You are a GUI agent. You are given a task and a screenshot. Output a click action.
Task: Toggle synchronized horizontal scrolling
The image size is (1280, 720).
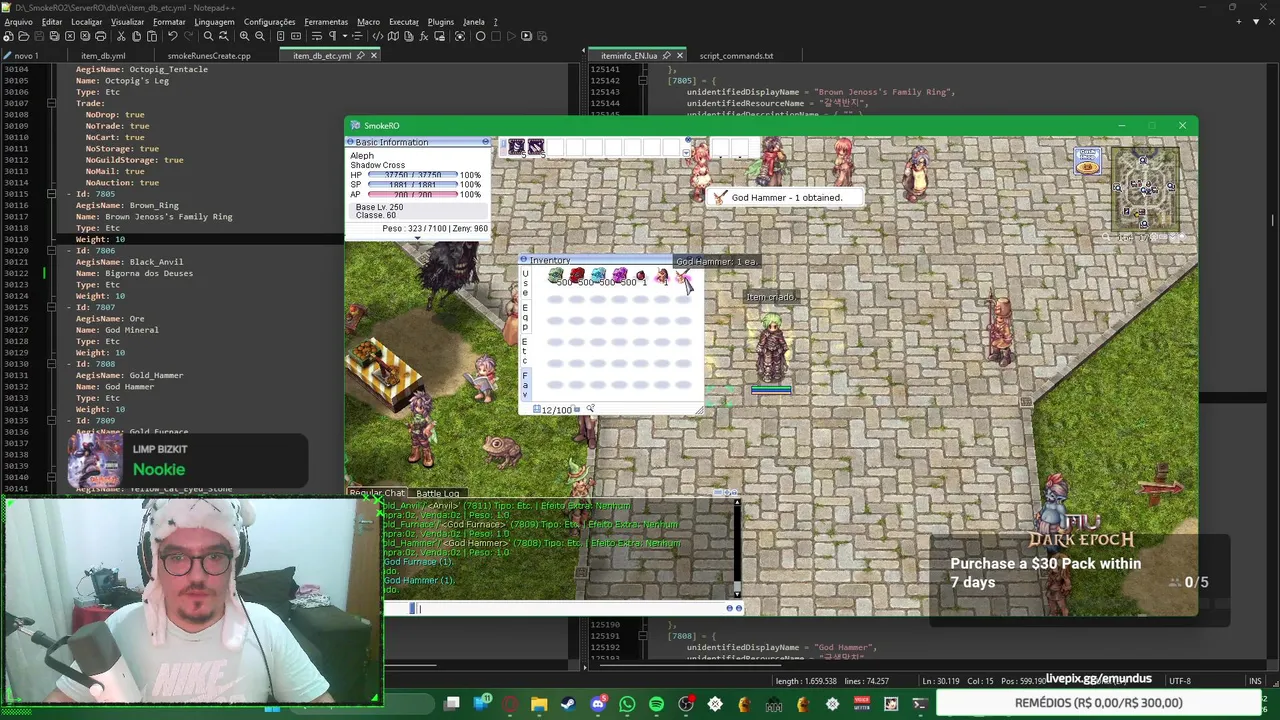click(296, 36)
